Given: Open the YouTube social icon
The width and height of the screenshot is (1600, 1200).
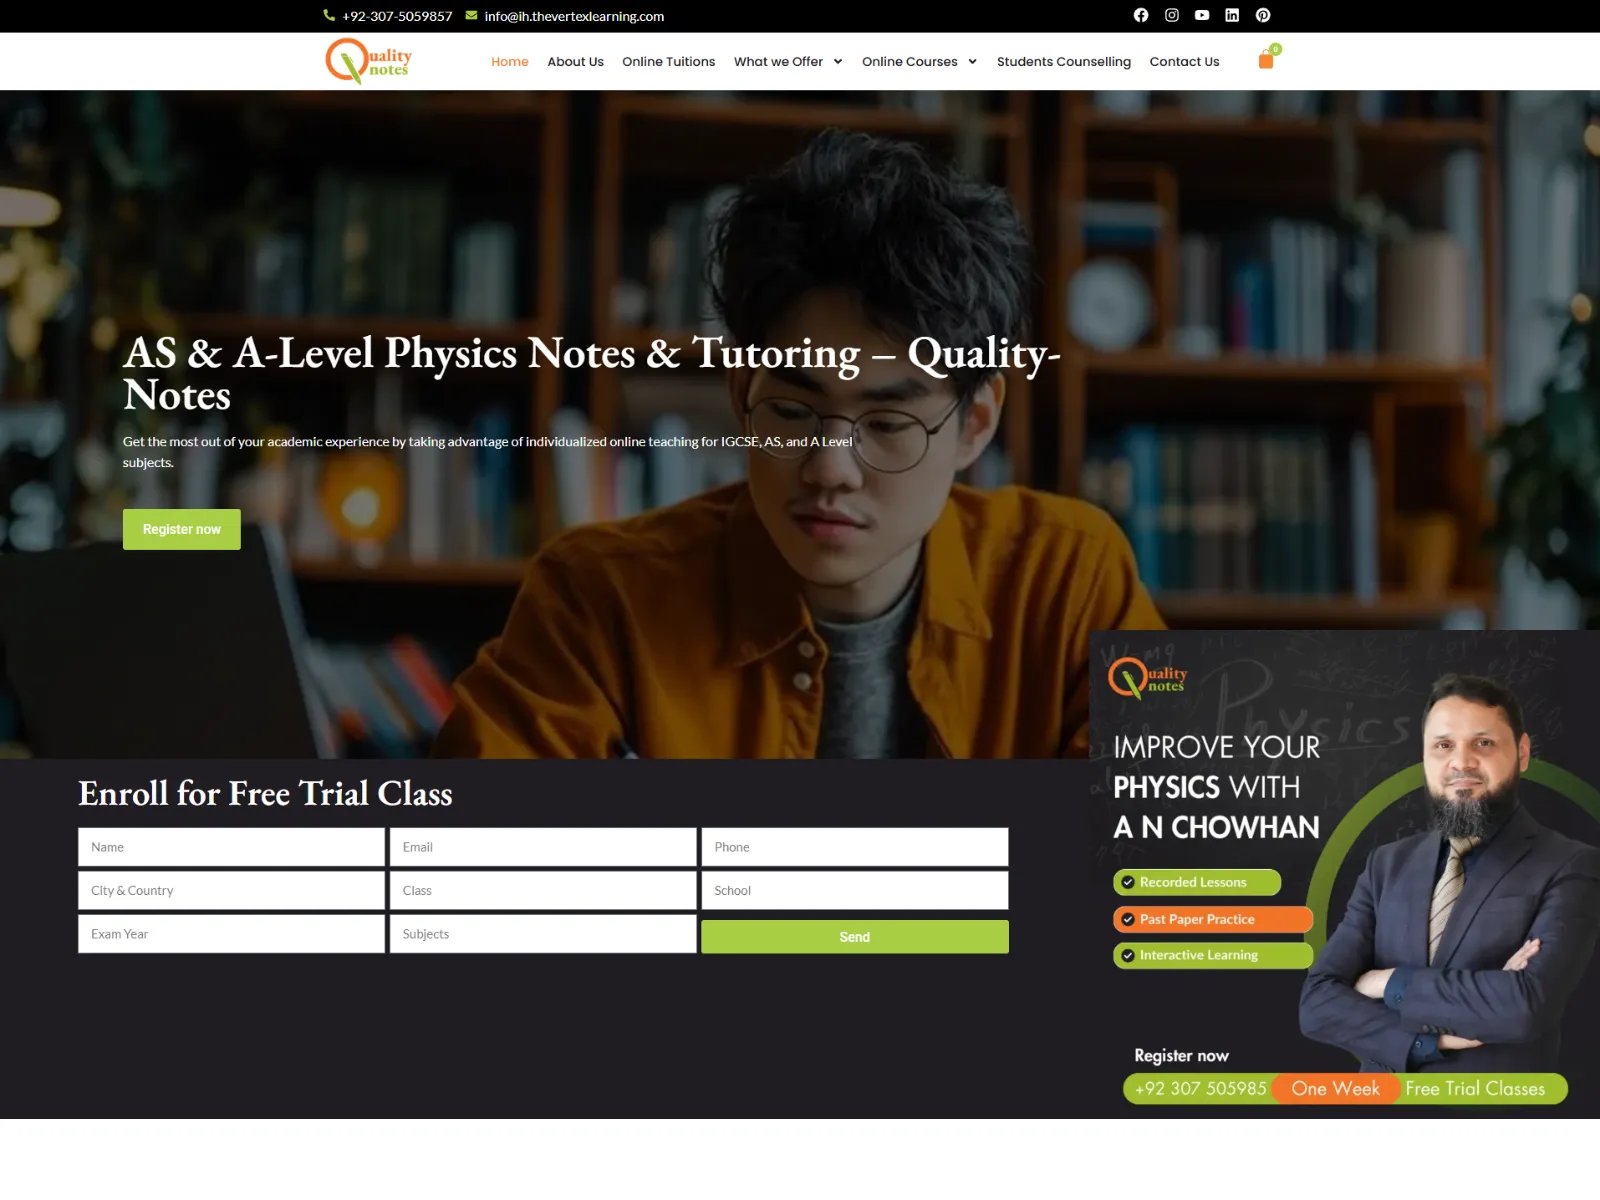Looking at the screenshot, I should click(1202, 15).
